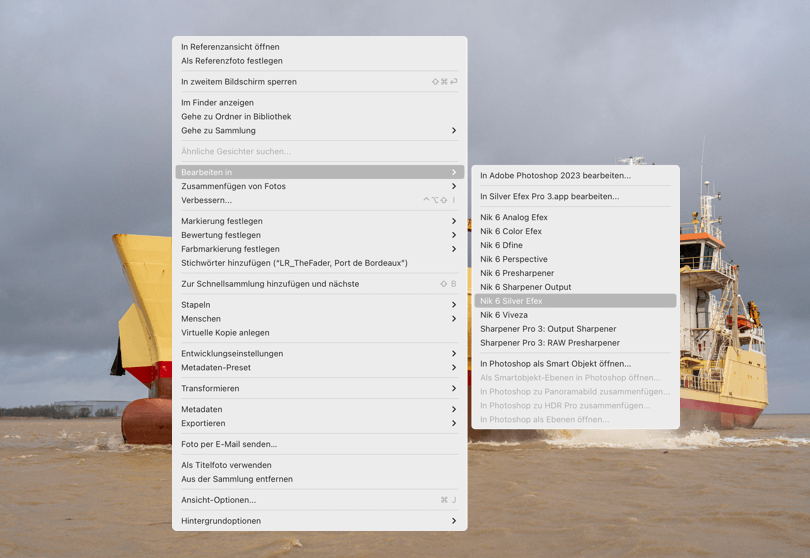
Task: Choose 'Sharpener Pro 3: Output Sharpener'
Action: pyautogui.click(x=575, y=329)
